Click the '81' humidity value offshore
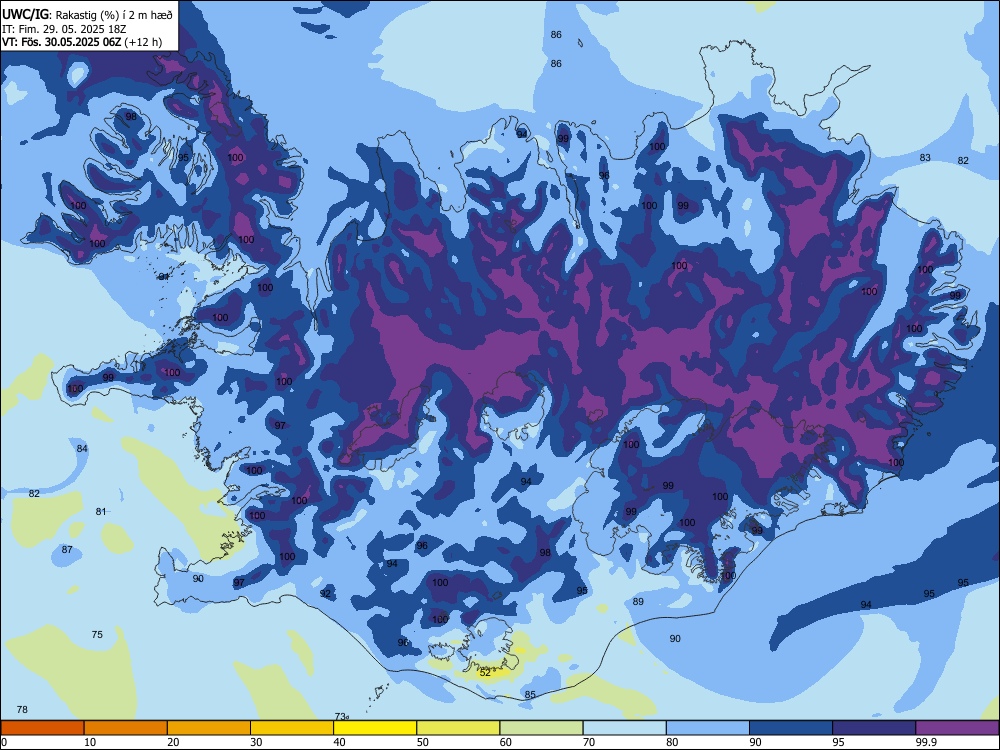Screen dimensions: 1000x750 (101, 511)
